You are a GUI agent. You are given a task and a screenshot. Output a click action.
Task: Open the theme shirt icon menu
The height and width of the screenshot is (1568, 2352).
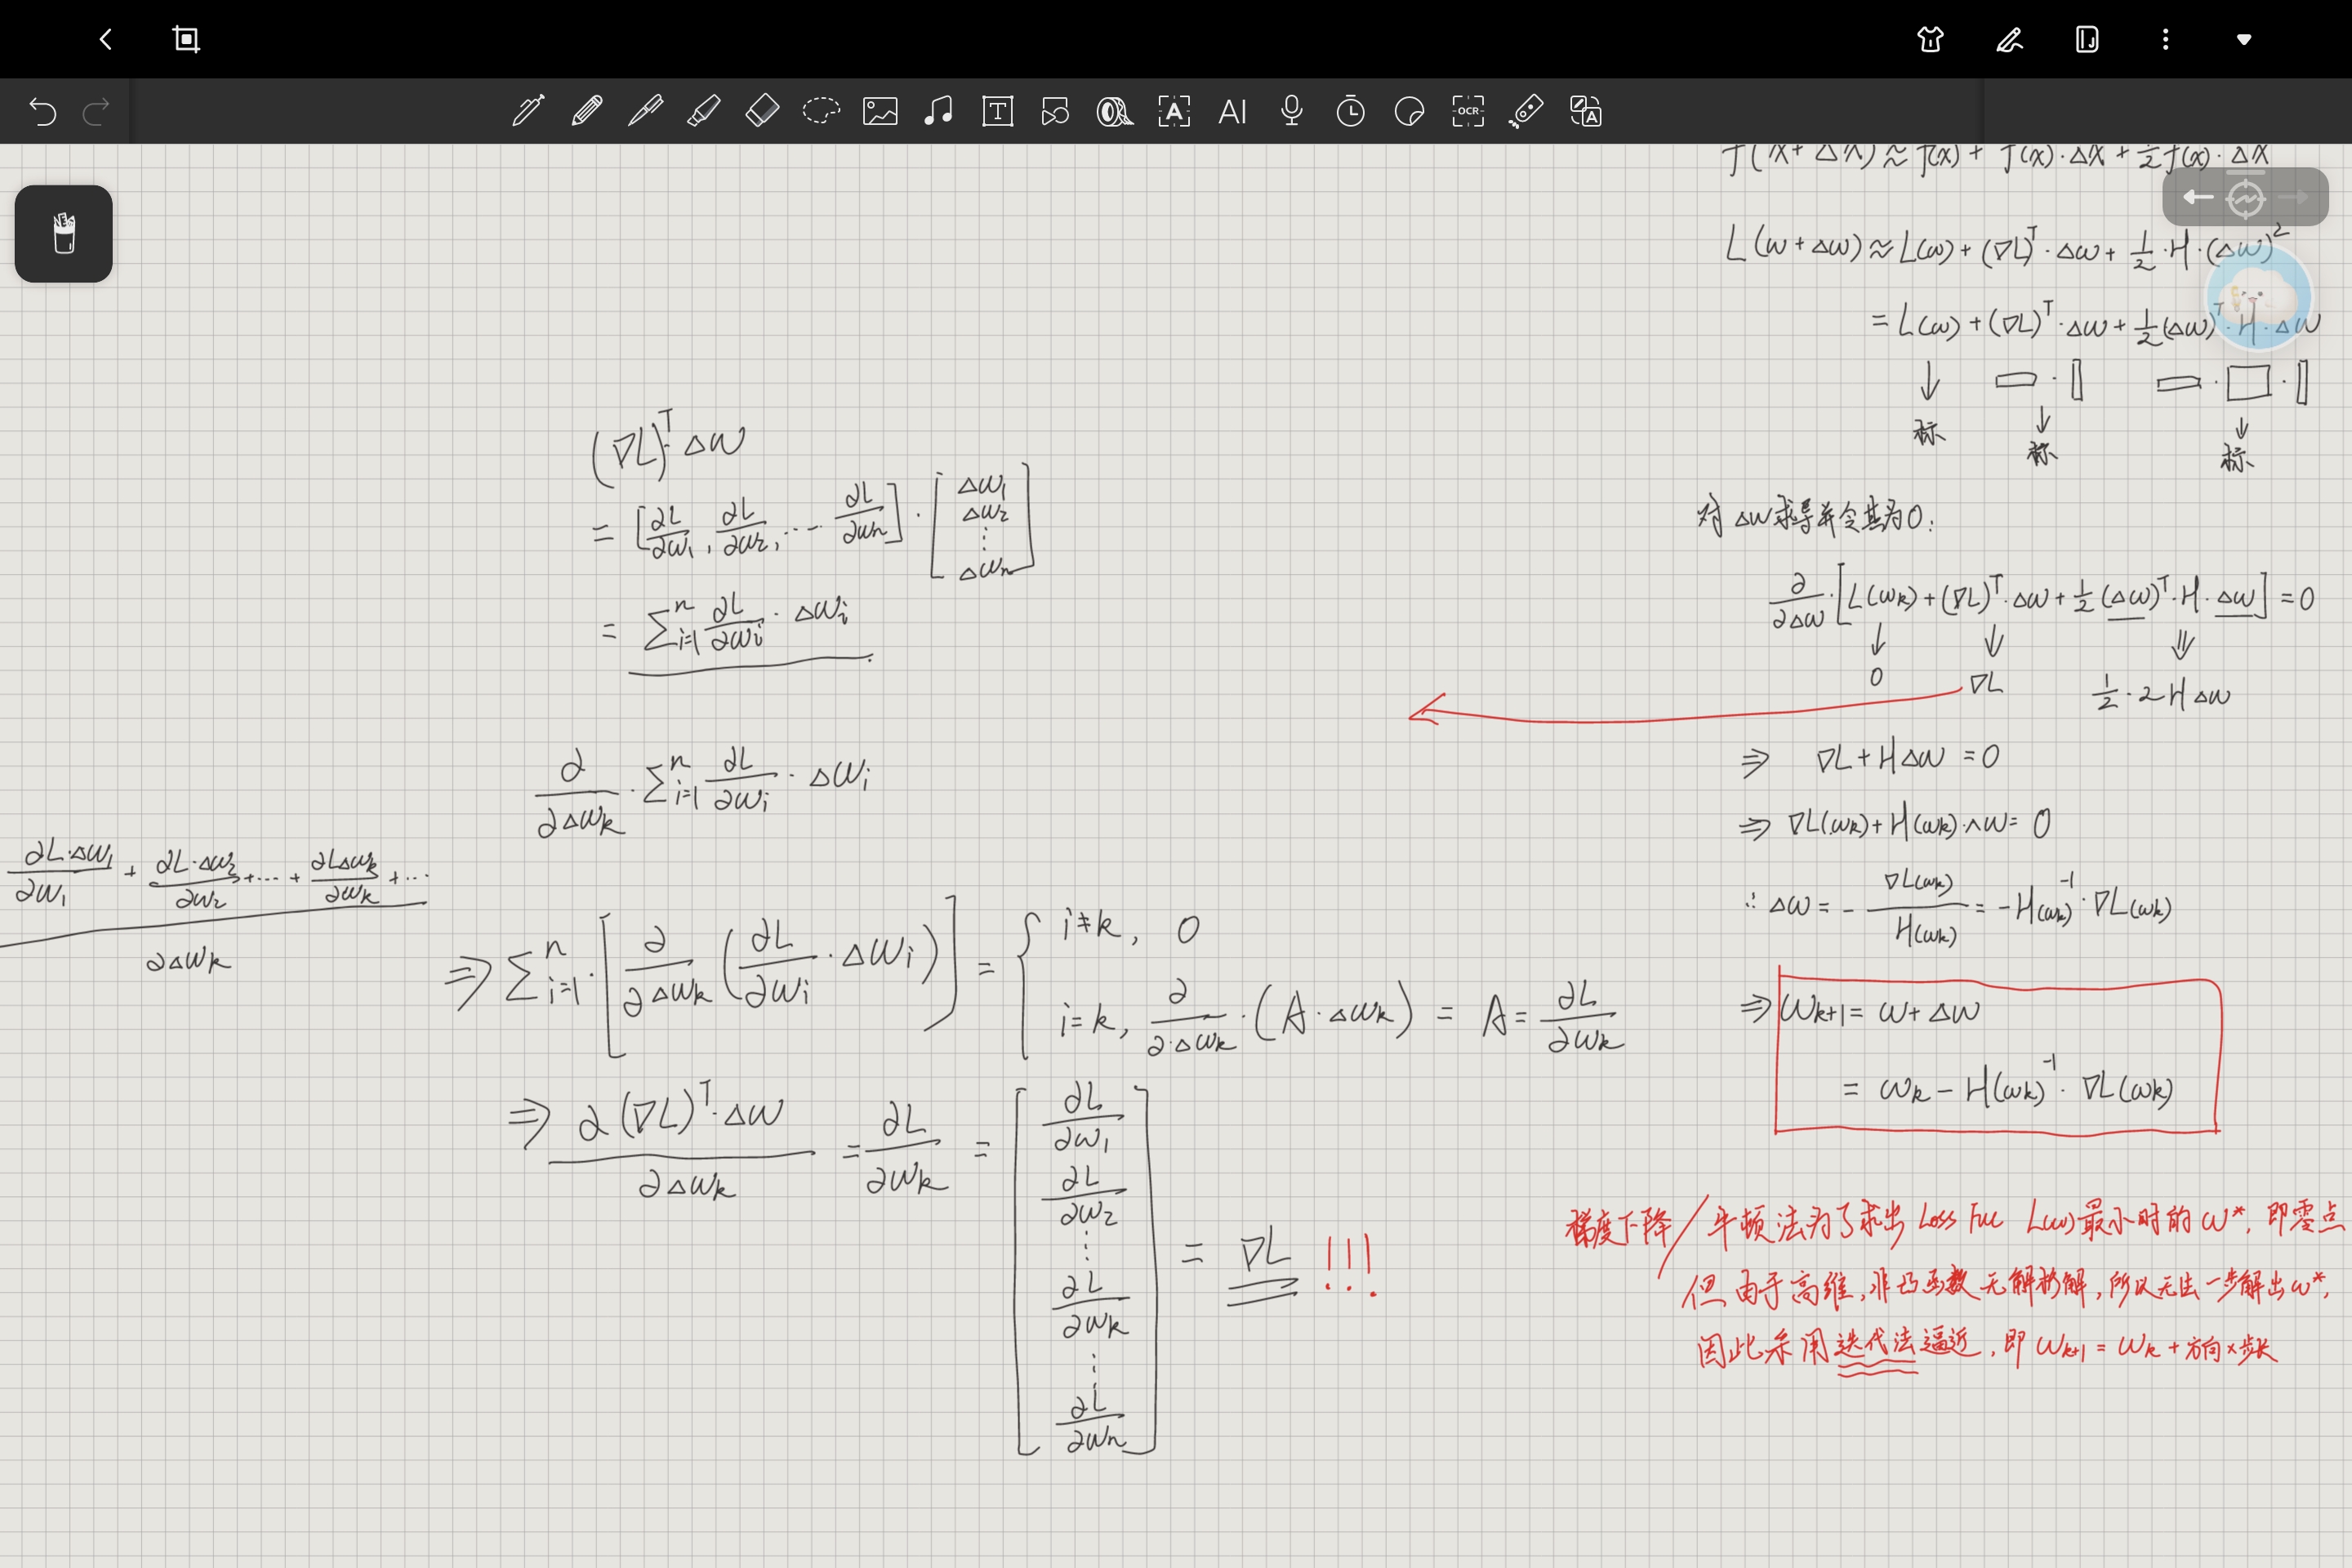pyautogui.click(x=1930, y=39)
